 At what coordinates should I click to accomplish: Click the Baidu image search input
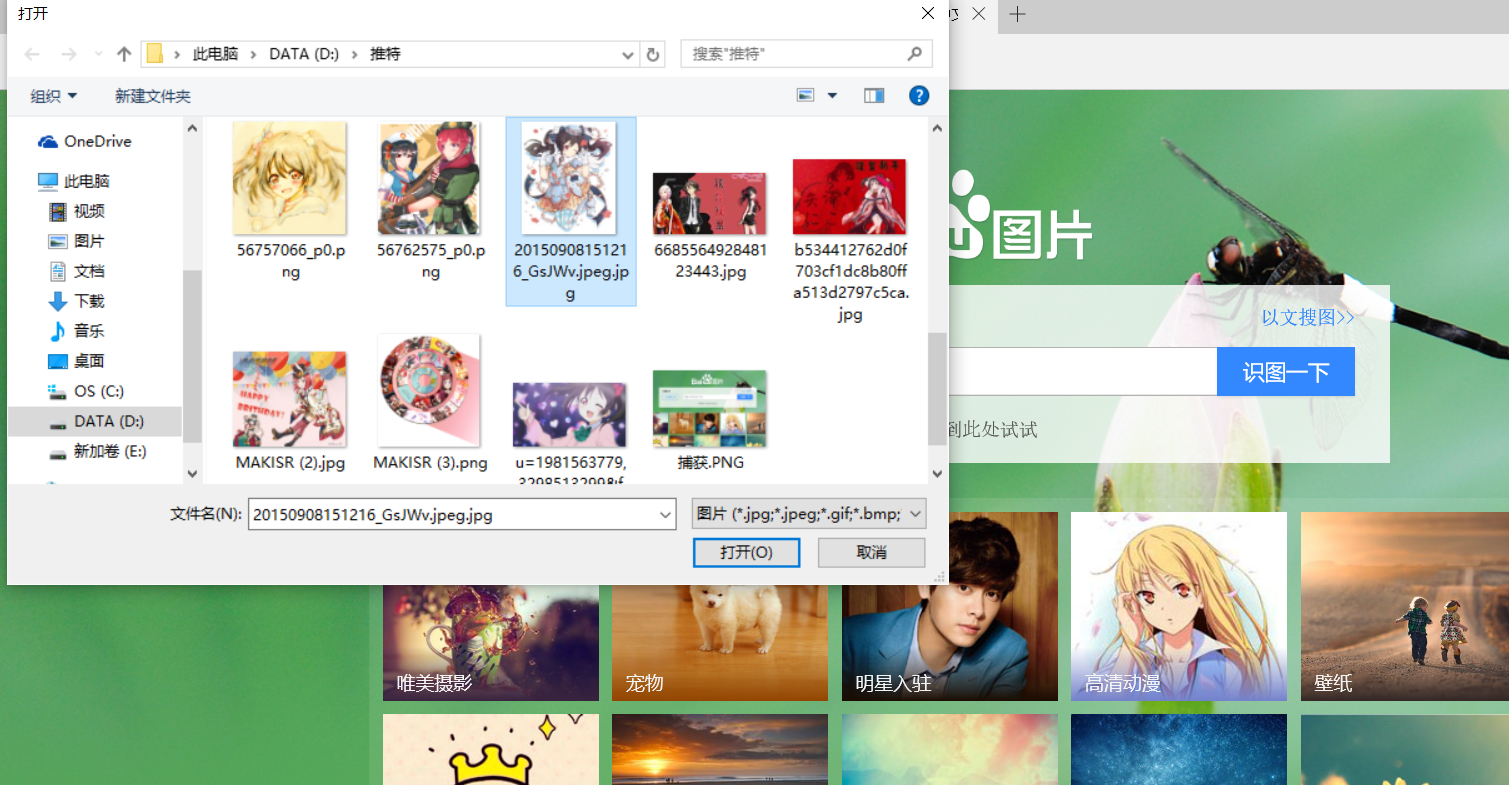(x=1082, y=372)
